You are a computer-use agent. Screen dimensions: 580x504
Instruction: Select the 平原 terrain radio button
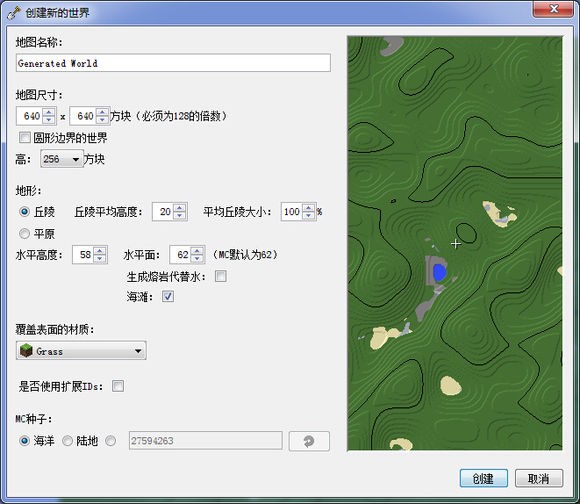coord(24,234)
